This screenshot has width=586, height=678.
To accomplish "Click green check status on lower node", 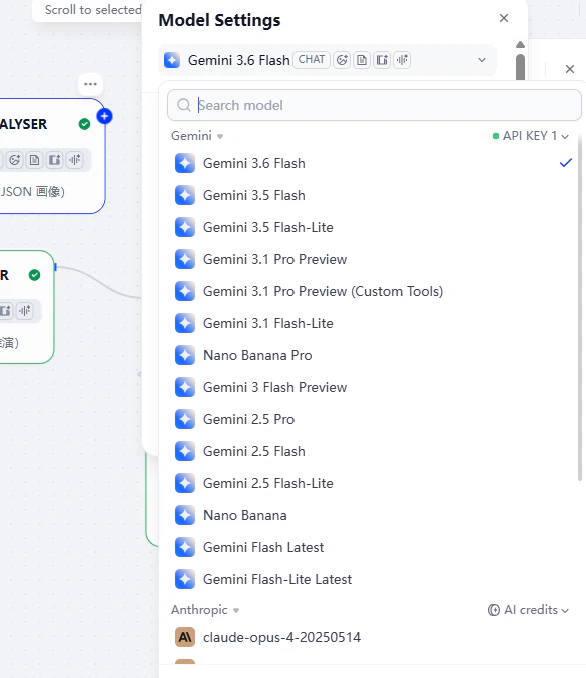I will [x=35, y=275].
